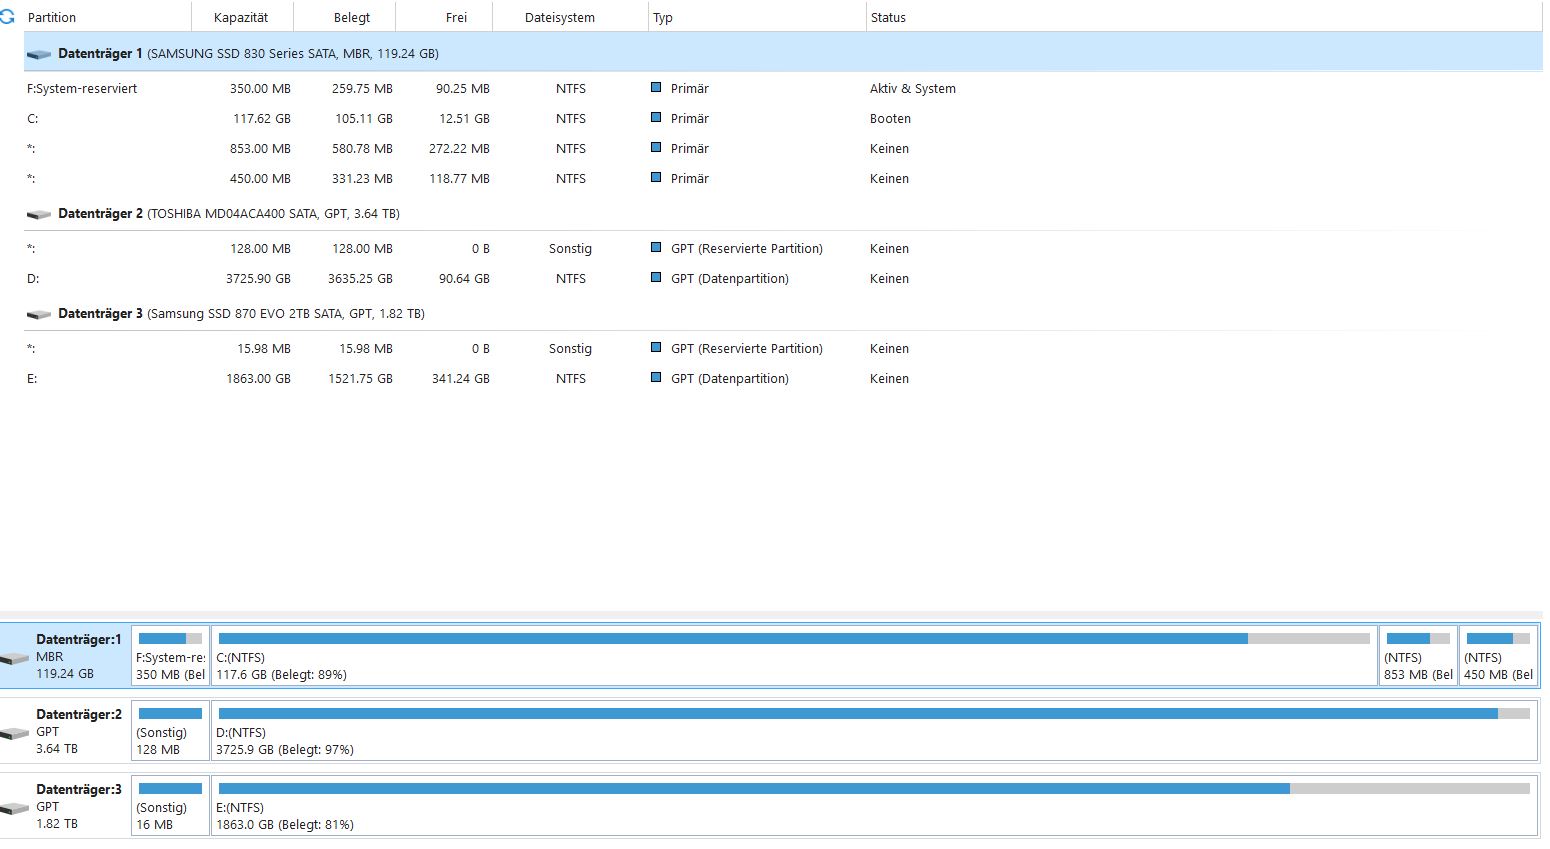Select the F:System-reserviert partition row
This screenshot has height=849, width=1550.
pyautogui.click(x=783, y=88)
